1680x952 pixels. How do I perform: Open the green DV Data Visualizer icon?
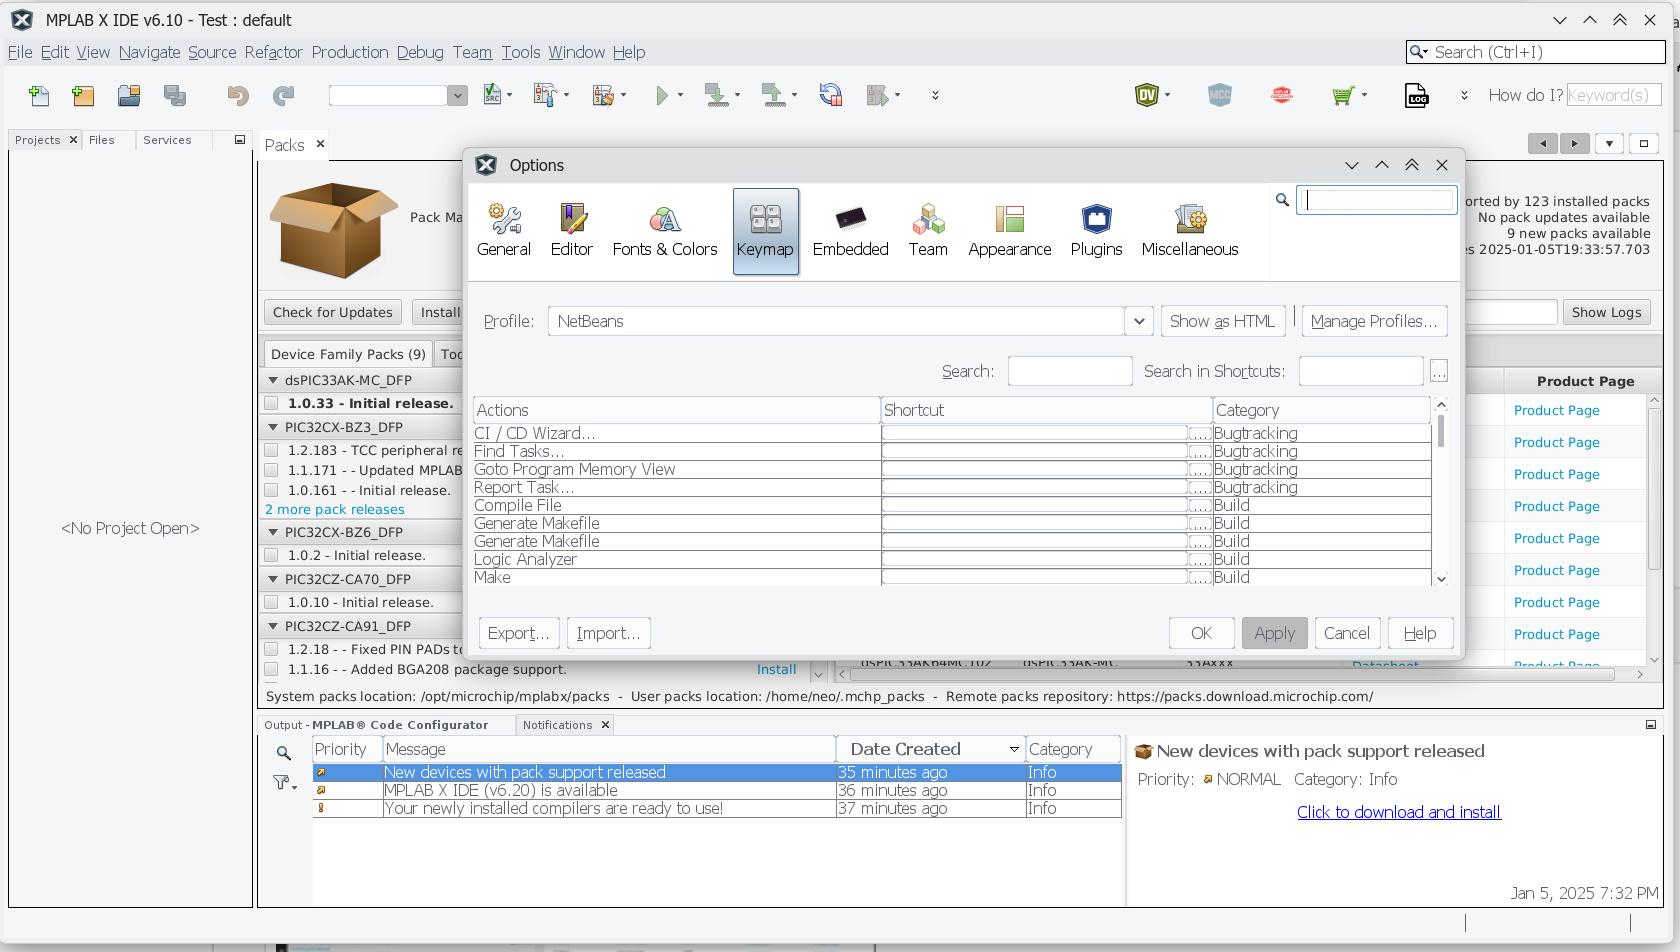pyautogui.click(x=1147, y=95)
